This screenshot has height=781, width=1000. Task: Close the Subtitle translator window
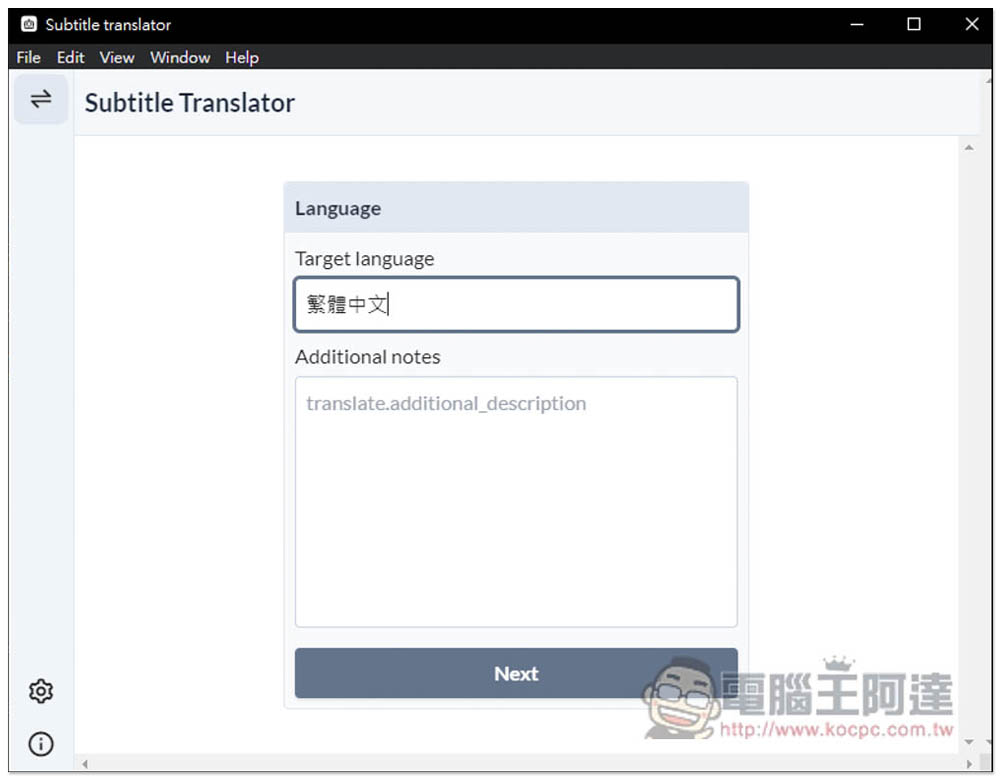coord(971,24)
